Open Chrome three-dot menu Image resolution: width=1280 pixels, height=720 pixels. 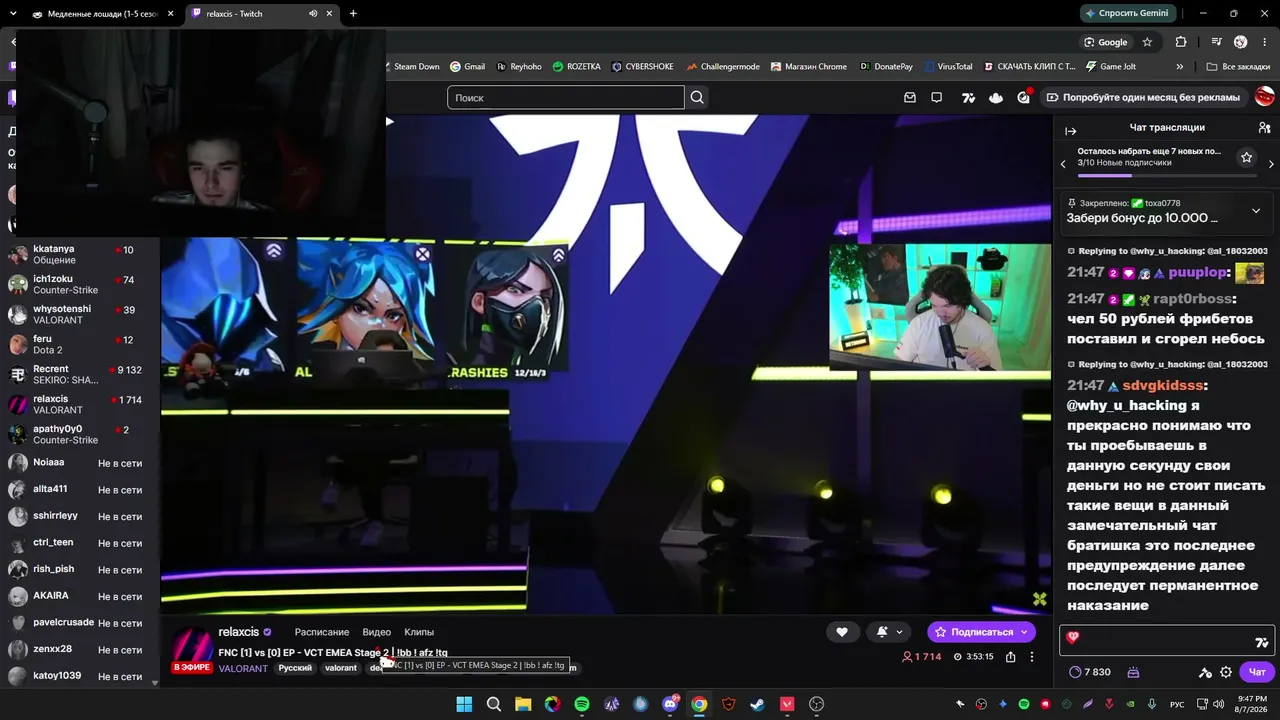point(1266,42)
